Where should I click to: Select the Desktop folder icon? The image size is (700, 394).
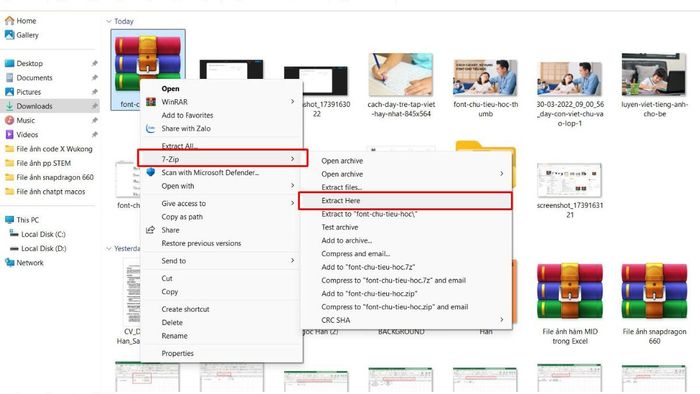(x=9, y=63)
